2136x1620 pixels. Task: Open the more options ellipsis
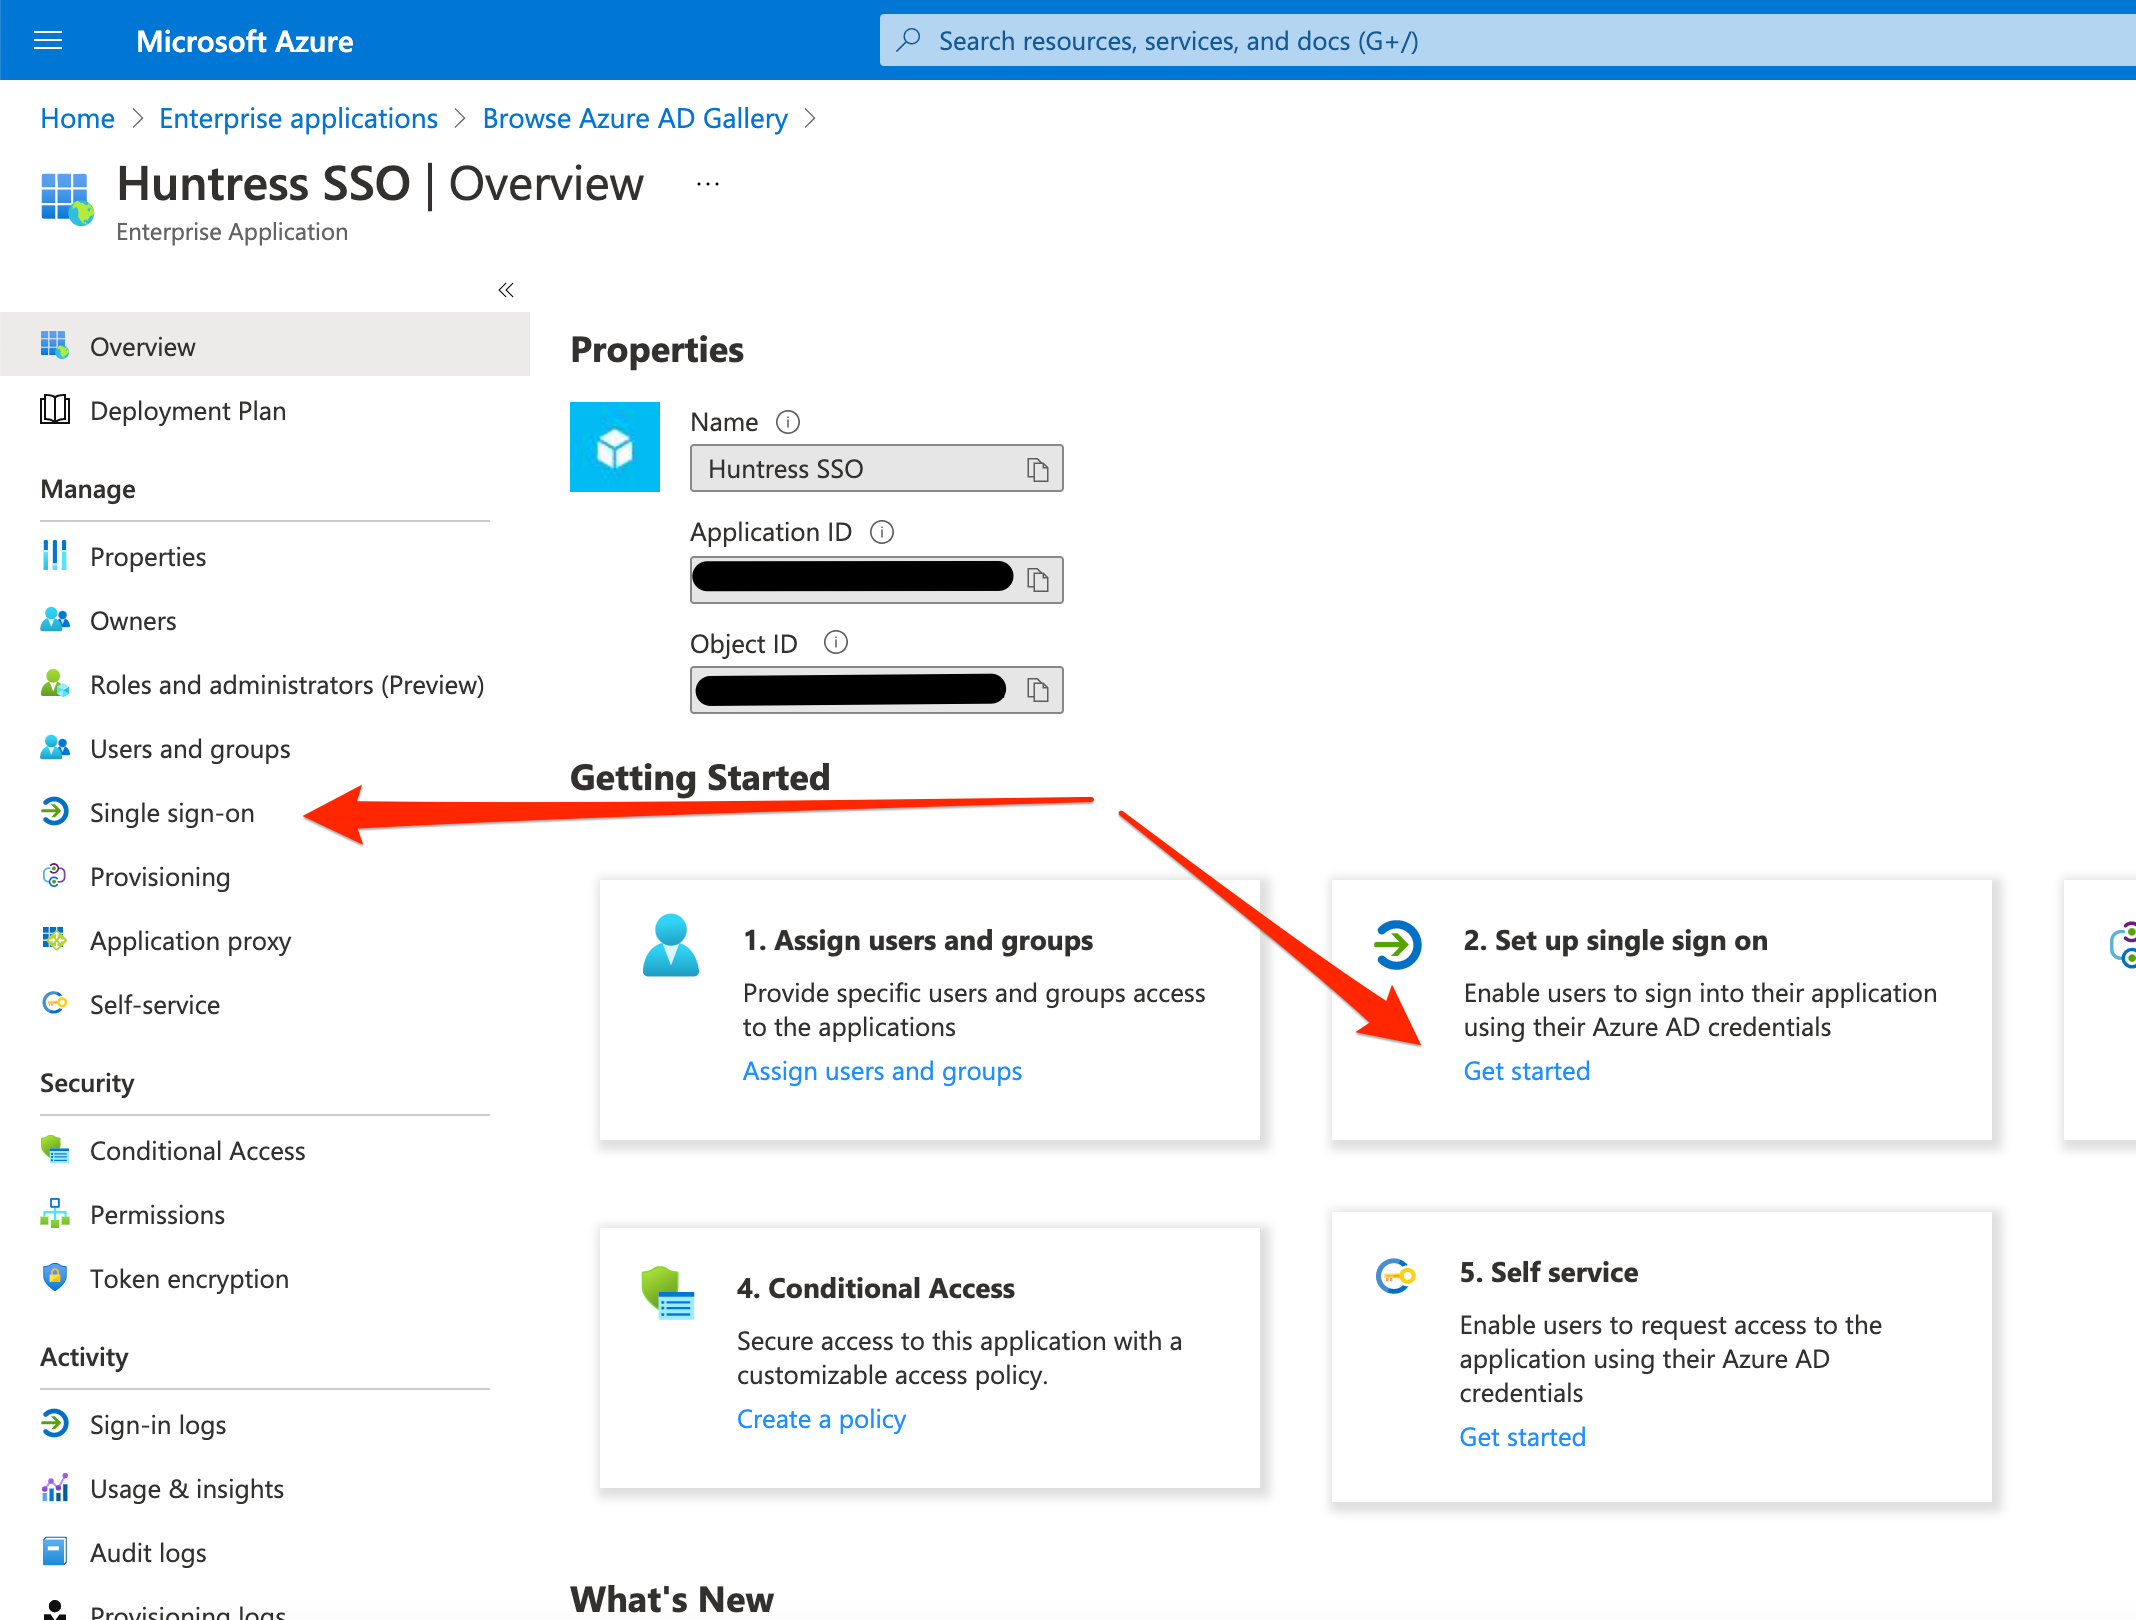(708, 184)
